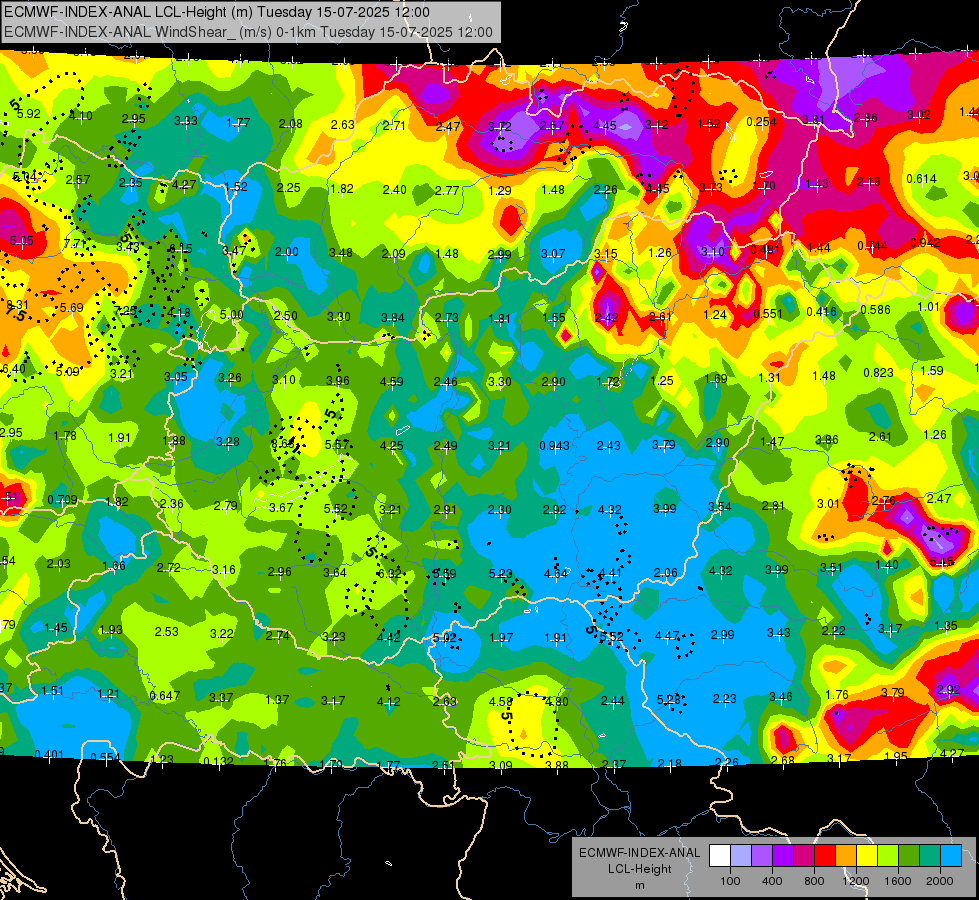This screenshot has width=979, height=900.
Task: Click the vivid violet legend swatch after 400
Action: (783, 856)
